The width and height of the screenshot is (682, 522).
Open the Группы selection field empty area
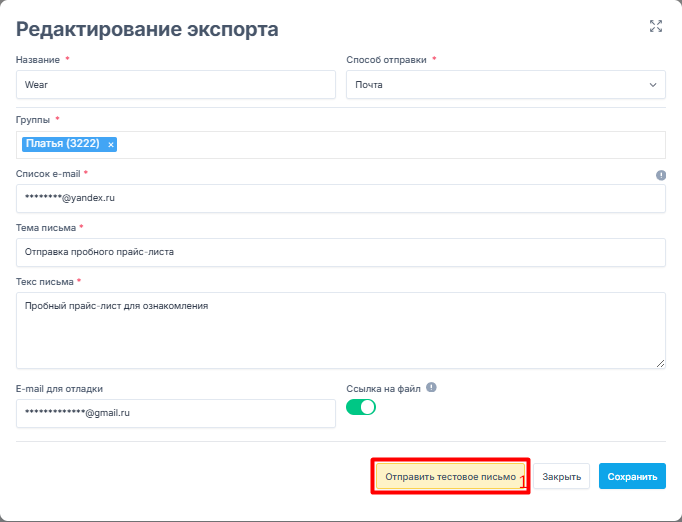[x=390, y=144]
